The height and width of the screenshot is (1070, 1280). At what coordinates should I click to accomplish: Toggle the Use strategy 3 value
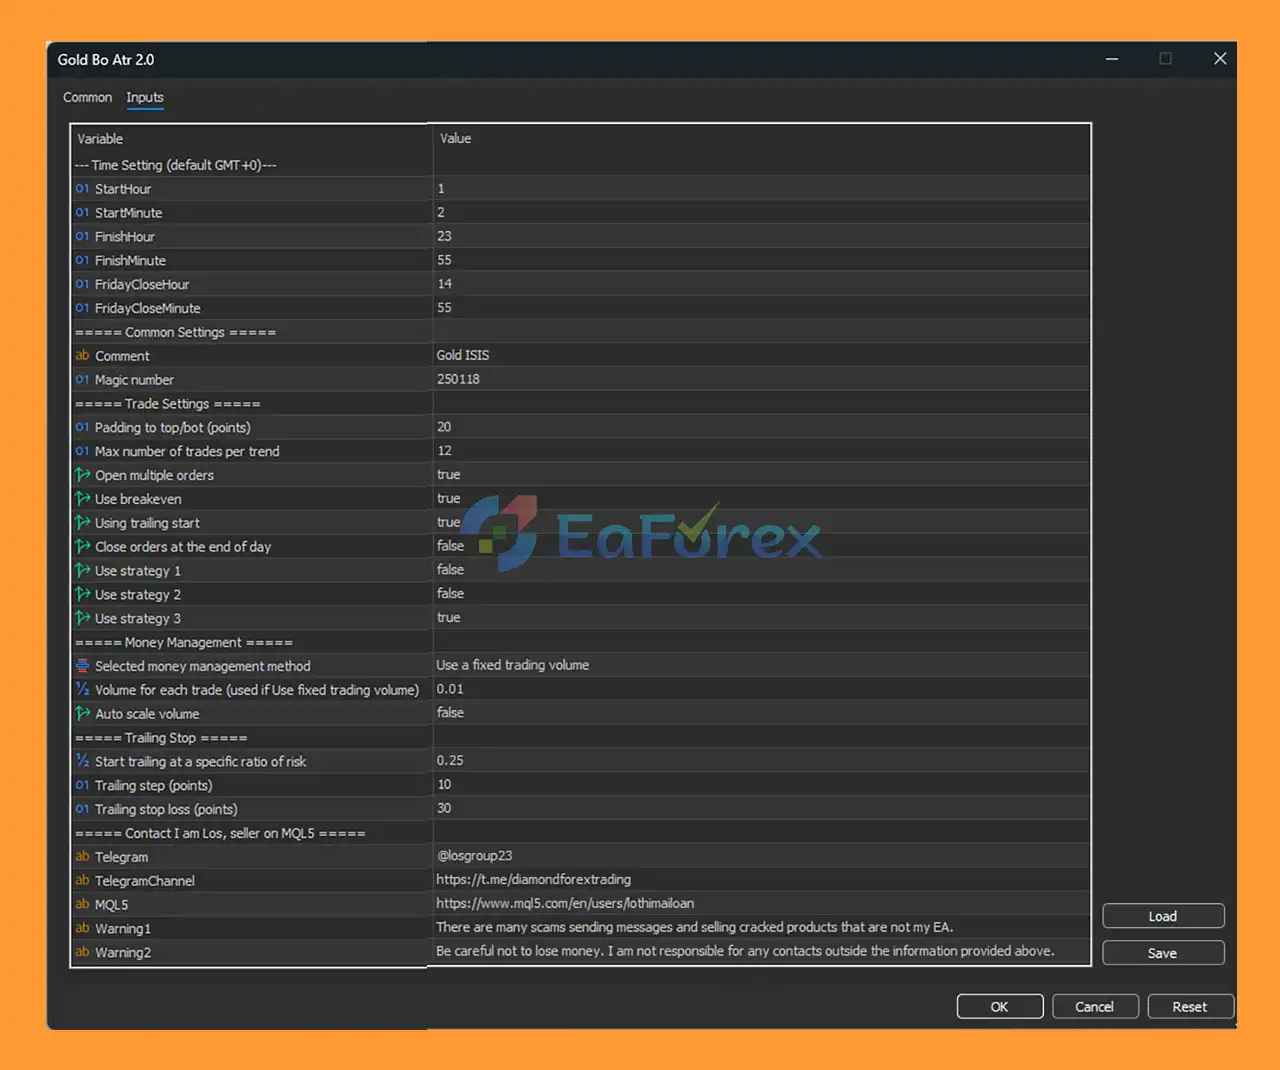click(449, 618)
